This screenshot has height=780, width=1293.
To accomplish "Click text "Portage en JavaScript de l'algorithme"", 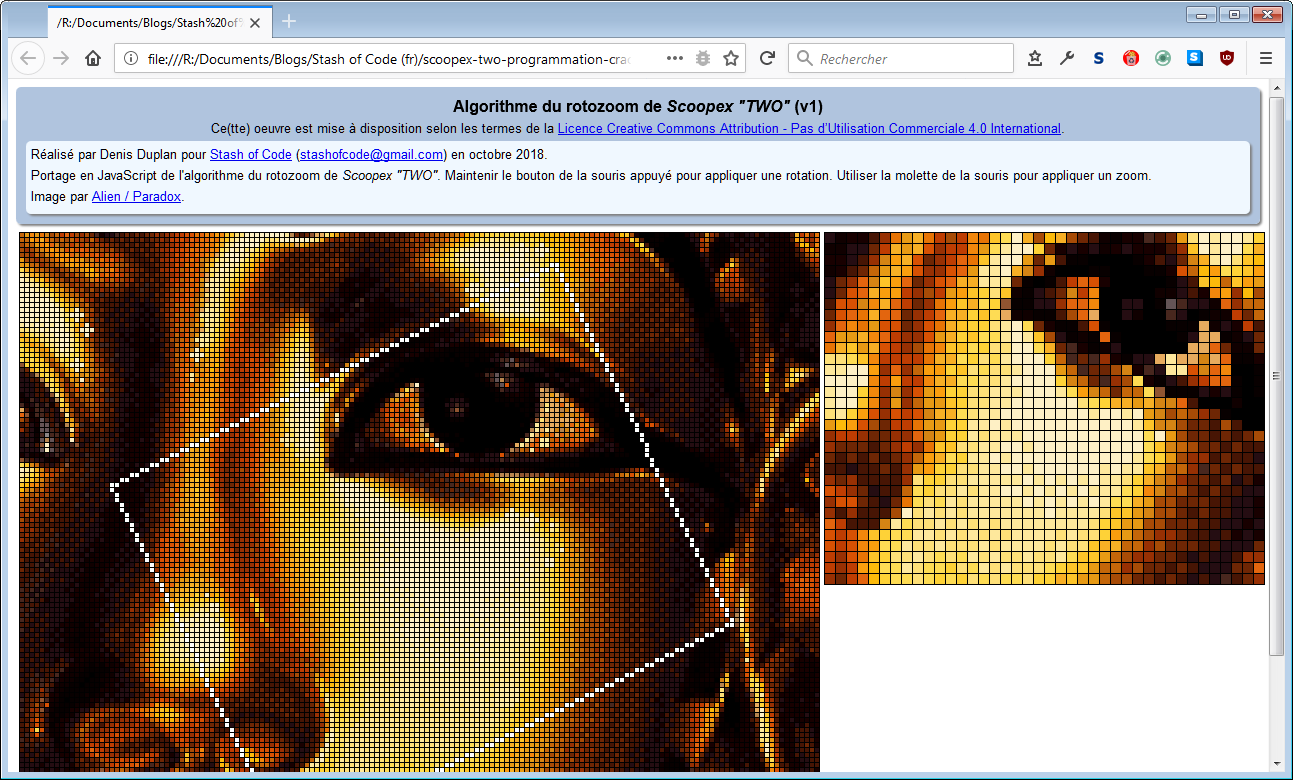I will click(x=145, y=175).
